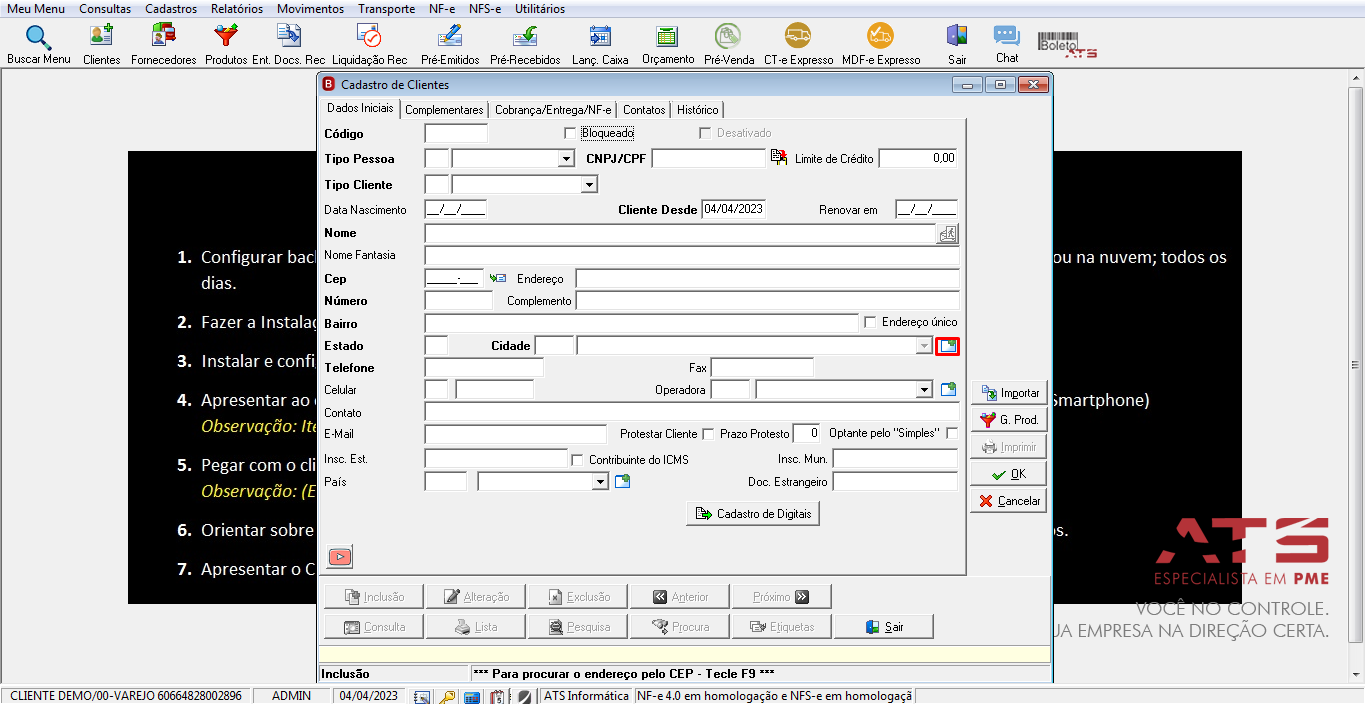
Task: Open the Operadora dropdown list
Action: click(x=924, y=390)
